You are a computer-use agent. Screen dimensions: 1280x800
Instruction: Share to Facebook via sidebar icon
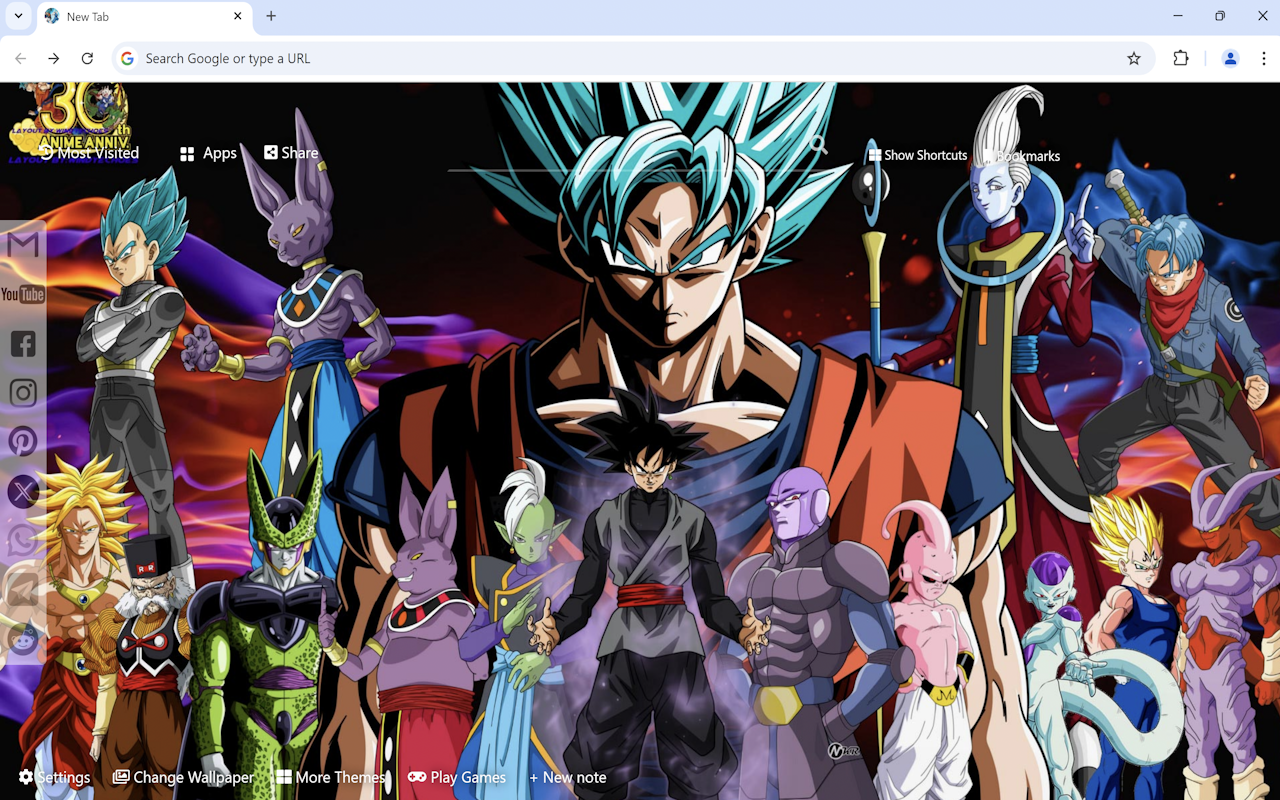click(x=22, y=344)
